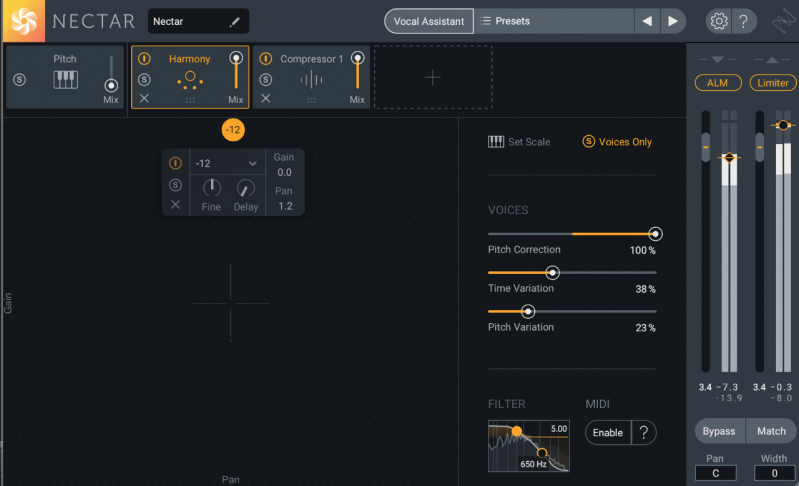Remove the Harmony module with X
Screen dimensions: 799x486
pos(144,98)
